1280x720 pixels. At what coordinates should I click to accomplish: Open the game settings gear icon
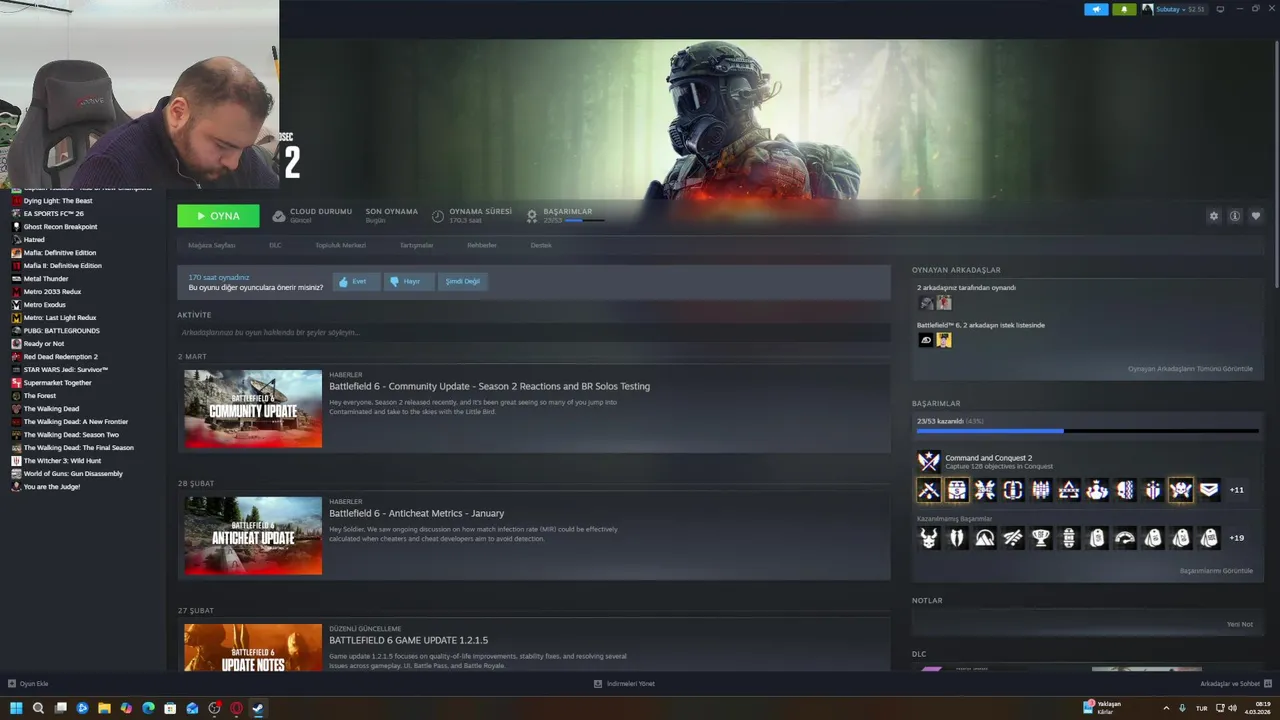pos(1214,216)
